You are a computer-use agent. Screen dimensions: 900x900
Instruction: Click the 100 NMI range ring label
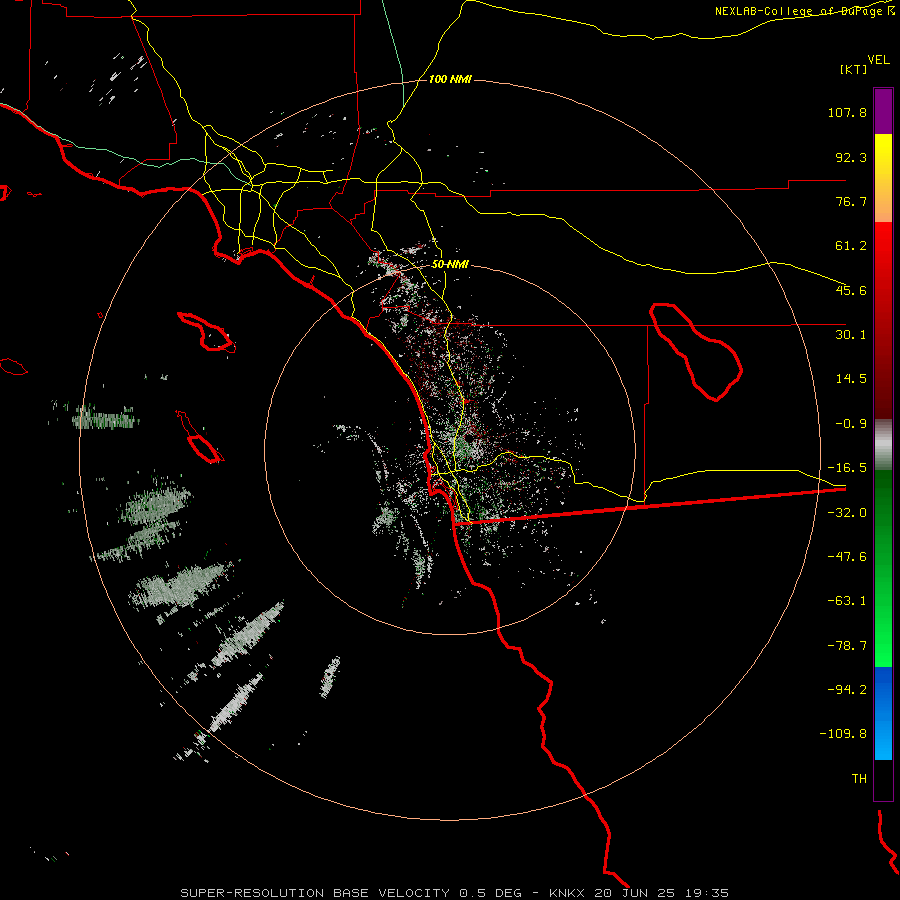coord(450,79)
